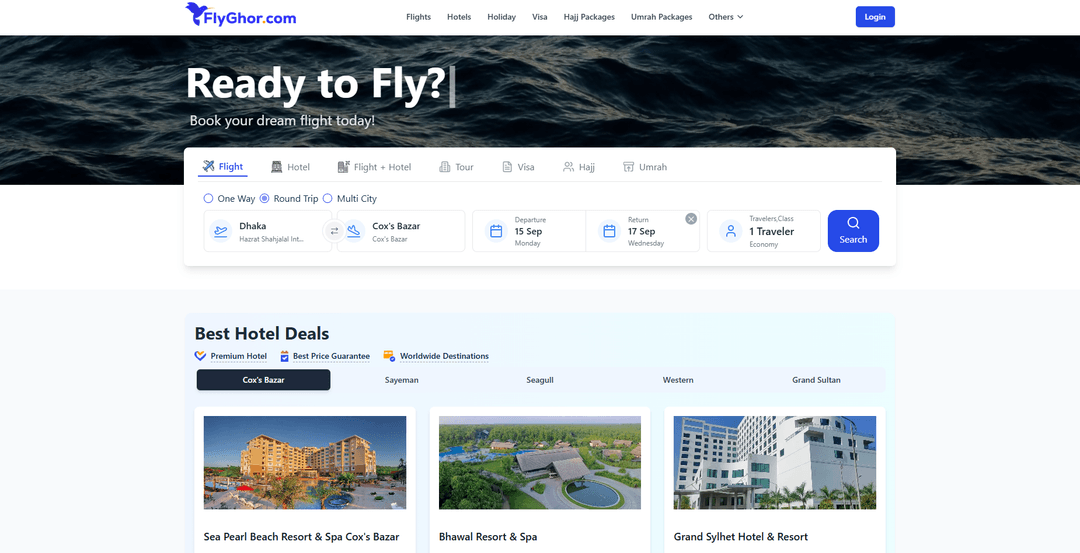Viewport: 1080px width, 553px height.
Task: Open the Grand Sylhet Hotel photo
Action: coord(775,463)
